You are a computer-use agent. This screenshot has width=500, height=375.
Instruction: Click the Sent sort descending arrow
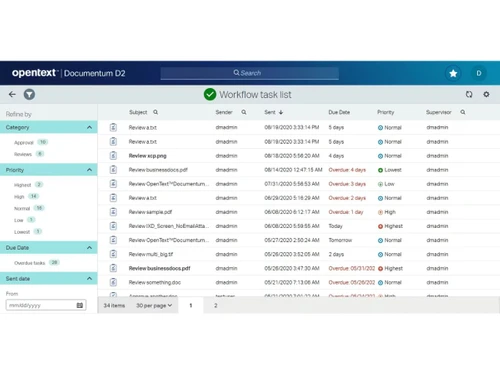(281, 112)
